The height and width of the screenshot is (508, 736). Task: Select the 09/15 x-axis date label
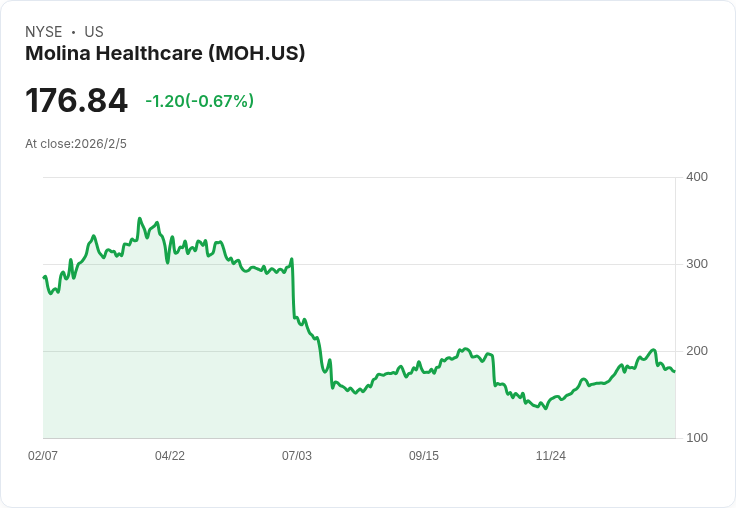pyautogui.click(x=424, y=456)
